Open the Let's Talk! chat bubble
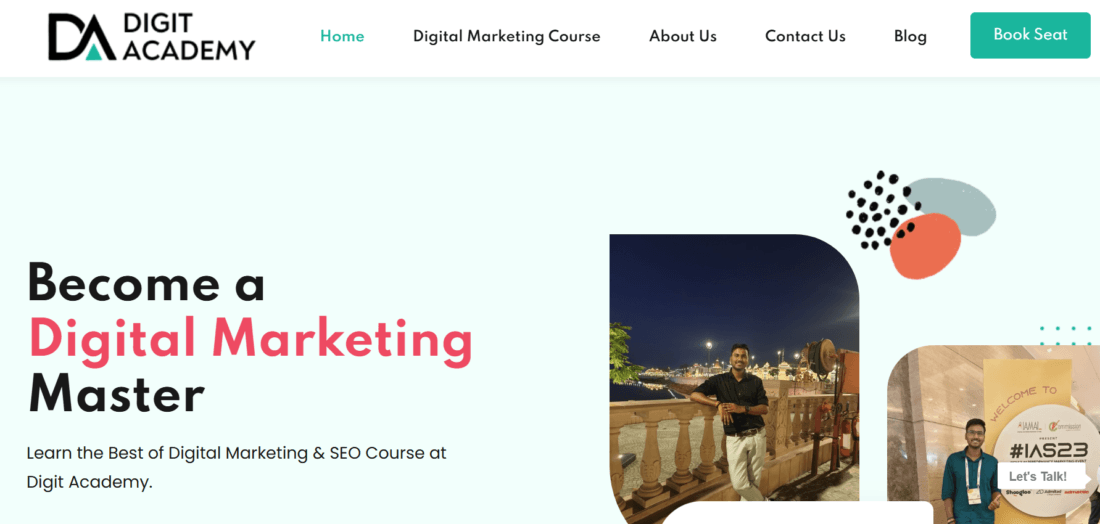Image resolution: width=1100 pixels, height=524 pixels. (x=1038, y=476)
